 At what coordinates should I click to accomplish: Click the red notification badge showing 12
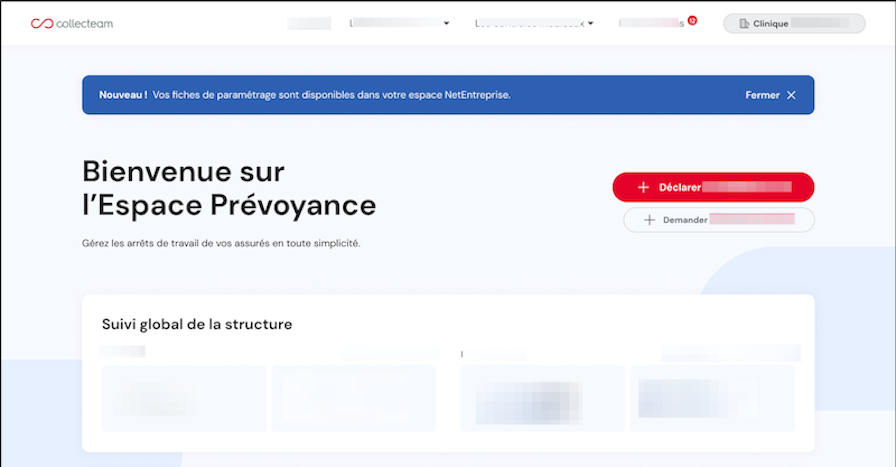[692, 20]
